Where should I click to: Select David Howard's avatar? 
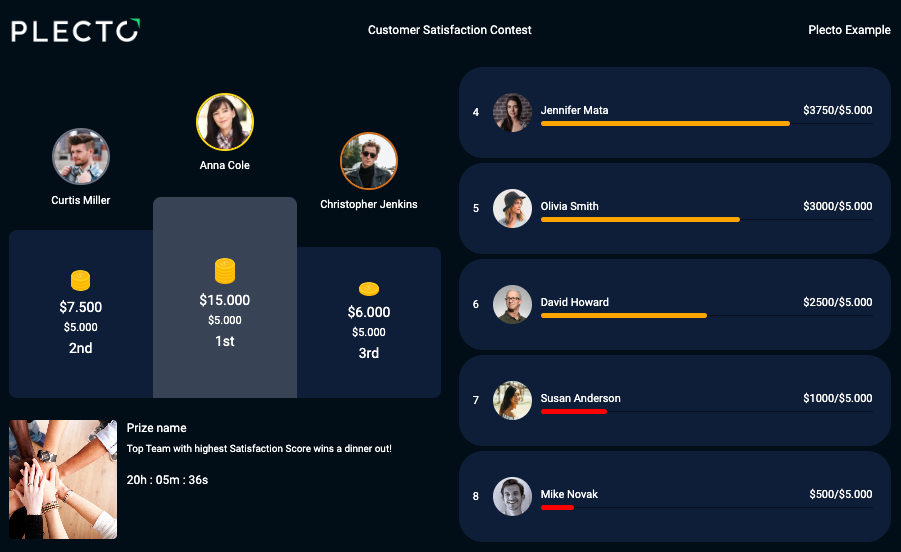tap(512, 304)
